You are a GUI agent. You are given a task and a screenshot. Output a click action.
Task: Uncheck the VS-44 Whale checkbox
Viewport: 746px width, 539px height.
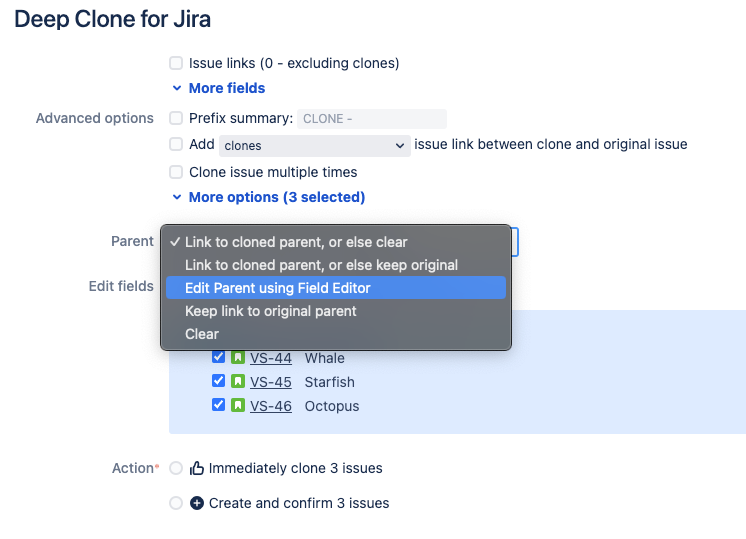[x=218, y=357]
